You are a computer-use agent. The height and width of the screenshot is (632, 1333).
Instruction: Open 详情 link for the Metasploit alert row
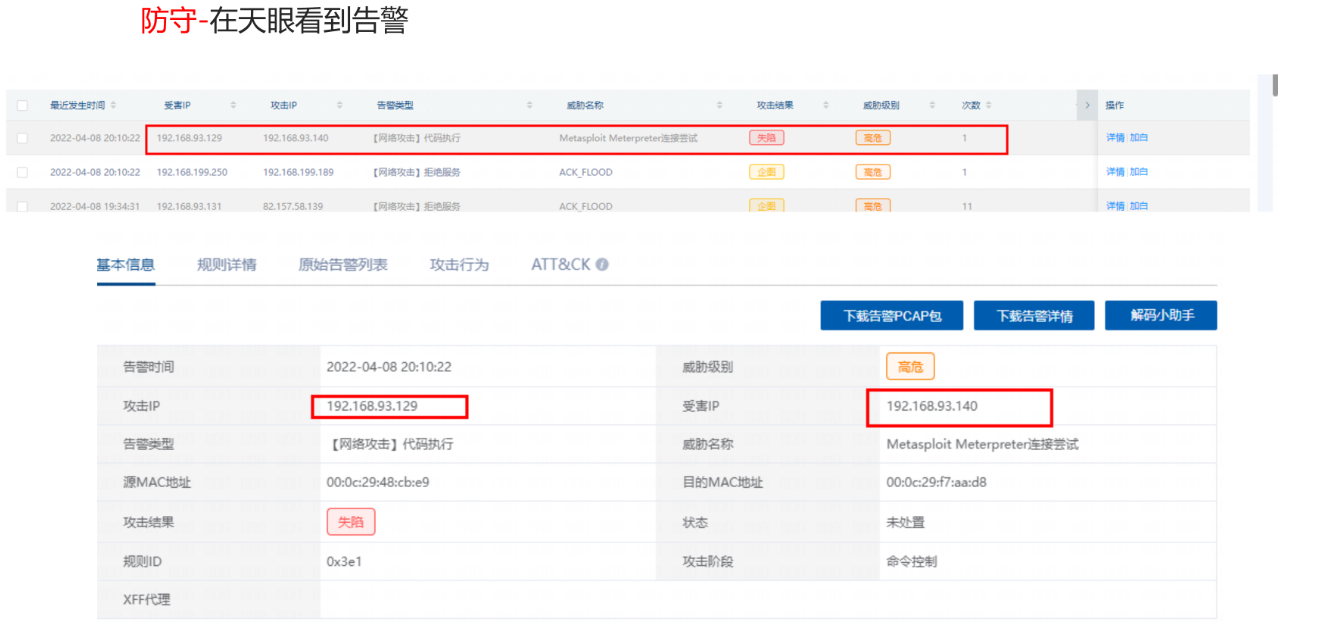tap(1114, 138)
